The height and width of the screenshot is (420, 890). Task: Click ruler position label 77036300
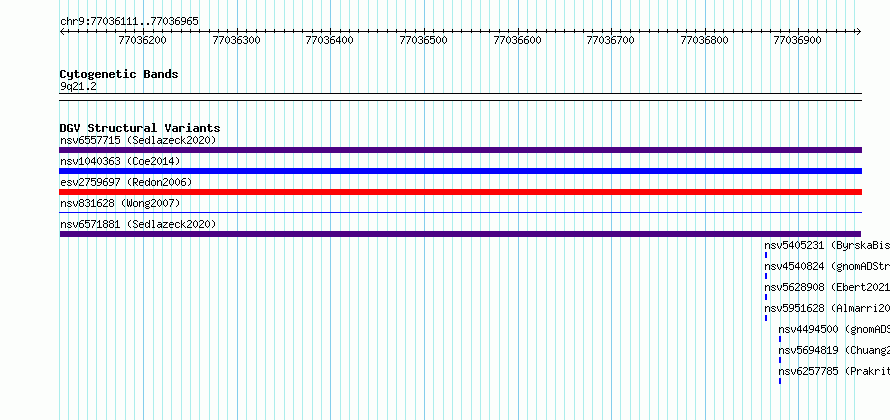[236, 40]
